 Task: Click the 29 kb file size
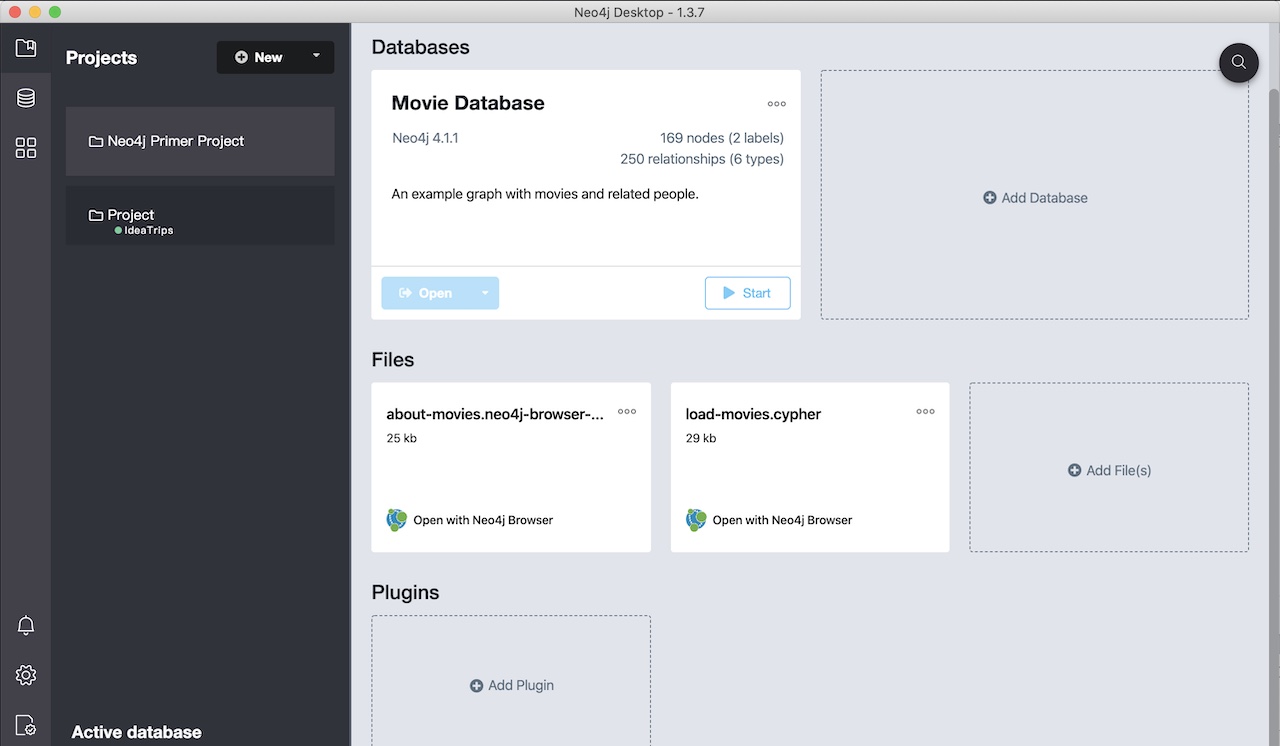[x=701, y=438]
